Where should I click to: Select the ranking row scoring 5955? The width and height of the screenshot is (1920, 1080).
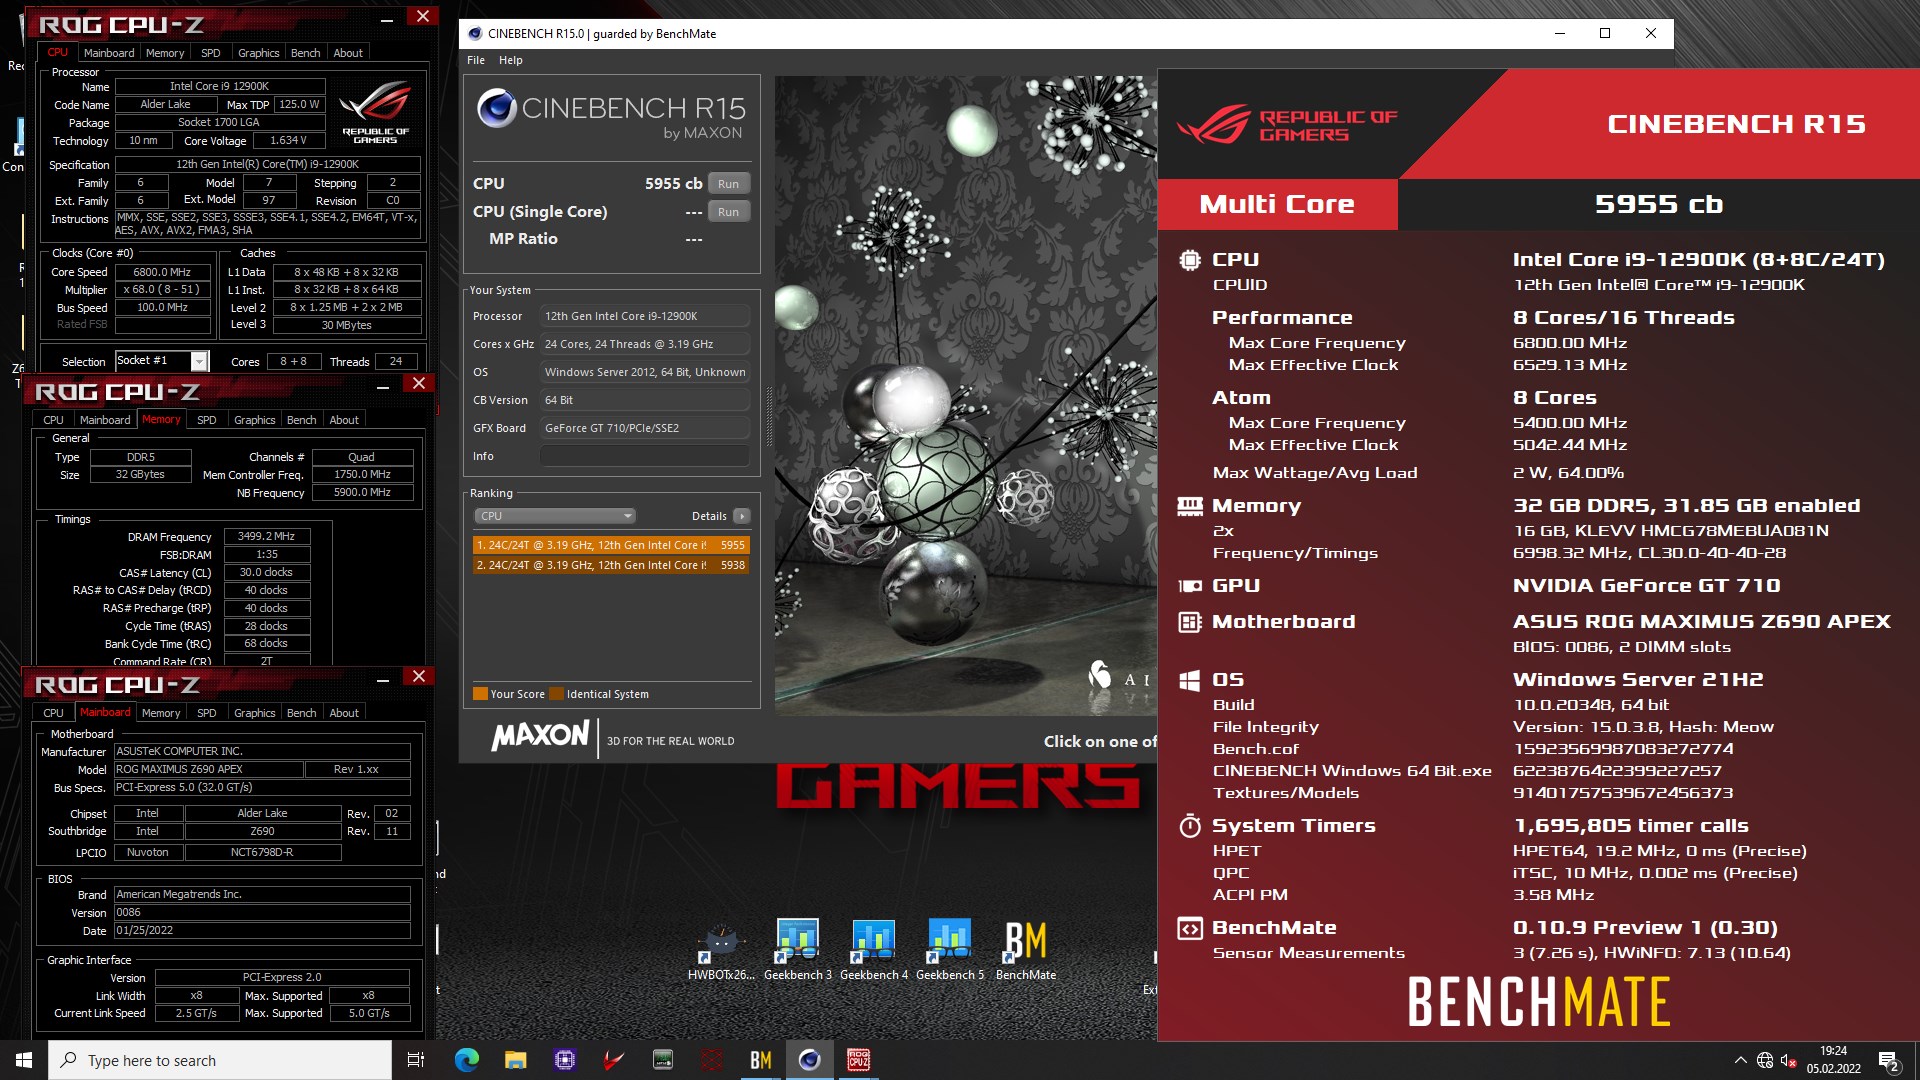click(611, 545)
